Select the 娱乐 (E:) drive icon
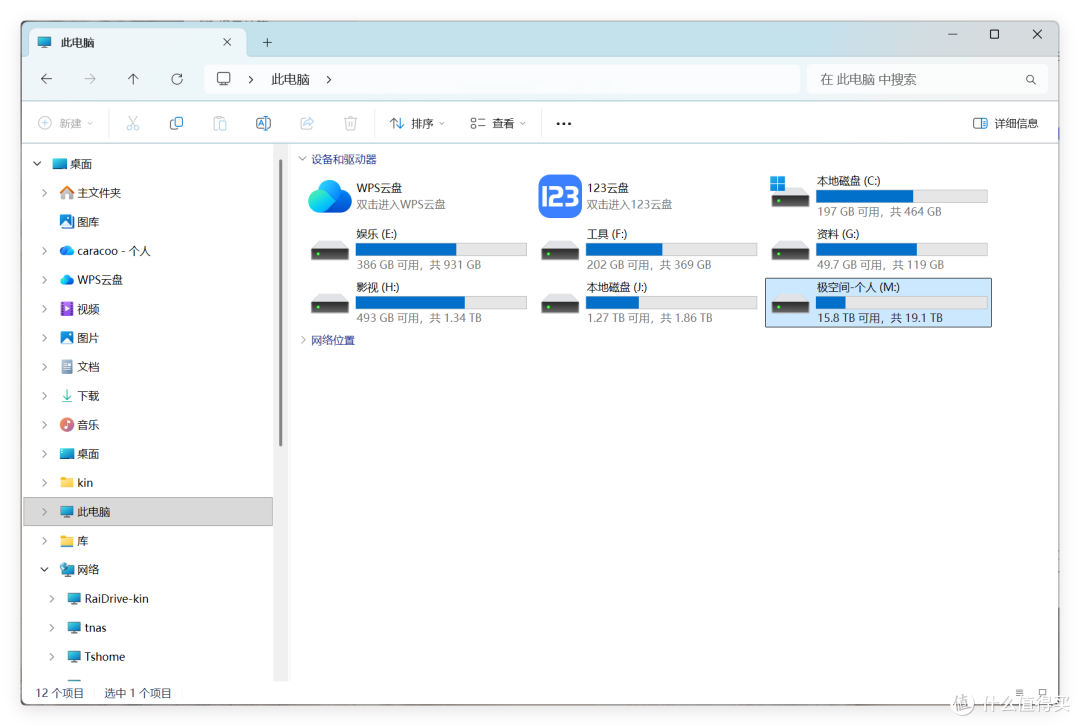Viewport: 1080px width, 726px height. click(x=330, y=250)
